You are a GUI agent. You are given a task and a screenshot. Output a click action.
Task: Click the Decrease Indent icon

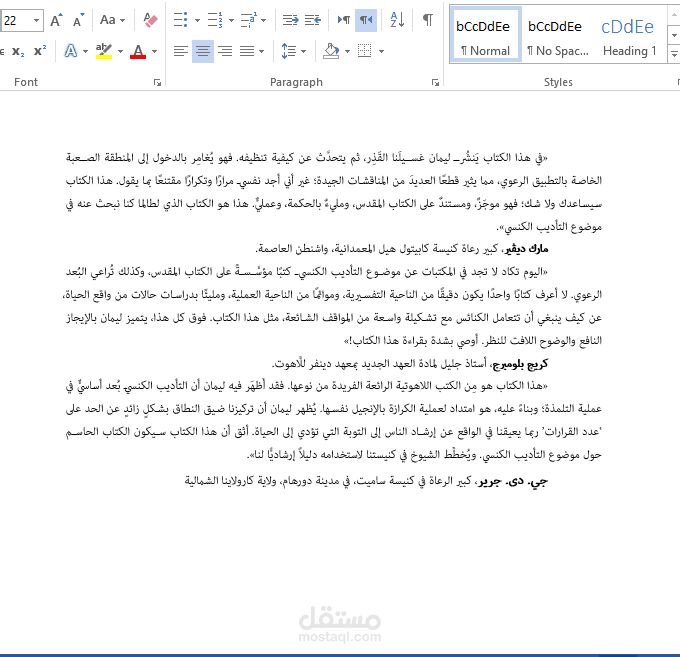tap(291, 20)
